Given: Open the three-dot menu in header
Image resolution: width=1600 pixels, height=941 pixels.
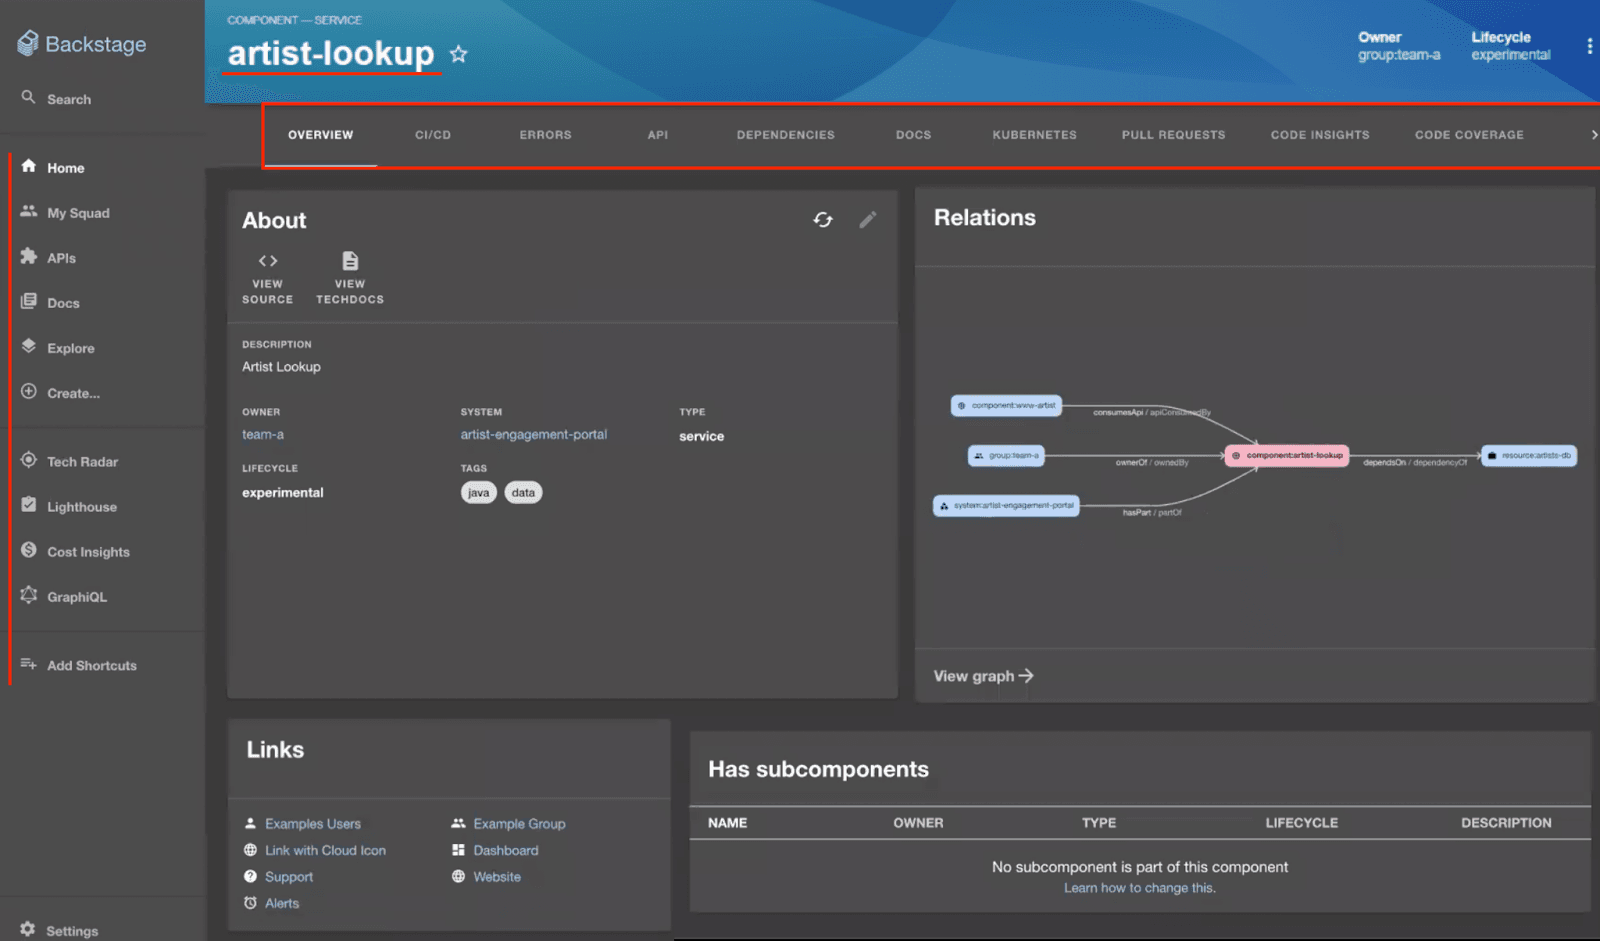Looking at the screenshot, I should (x=1589, y=46).
